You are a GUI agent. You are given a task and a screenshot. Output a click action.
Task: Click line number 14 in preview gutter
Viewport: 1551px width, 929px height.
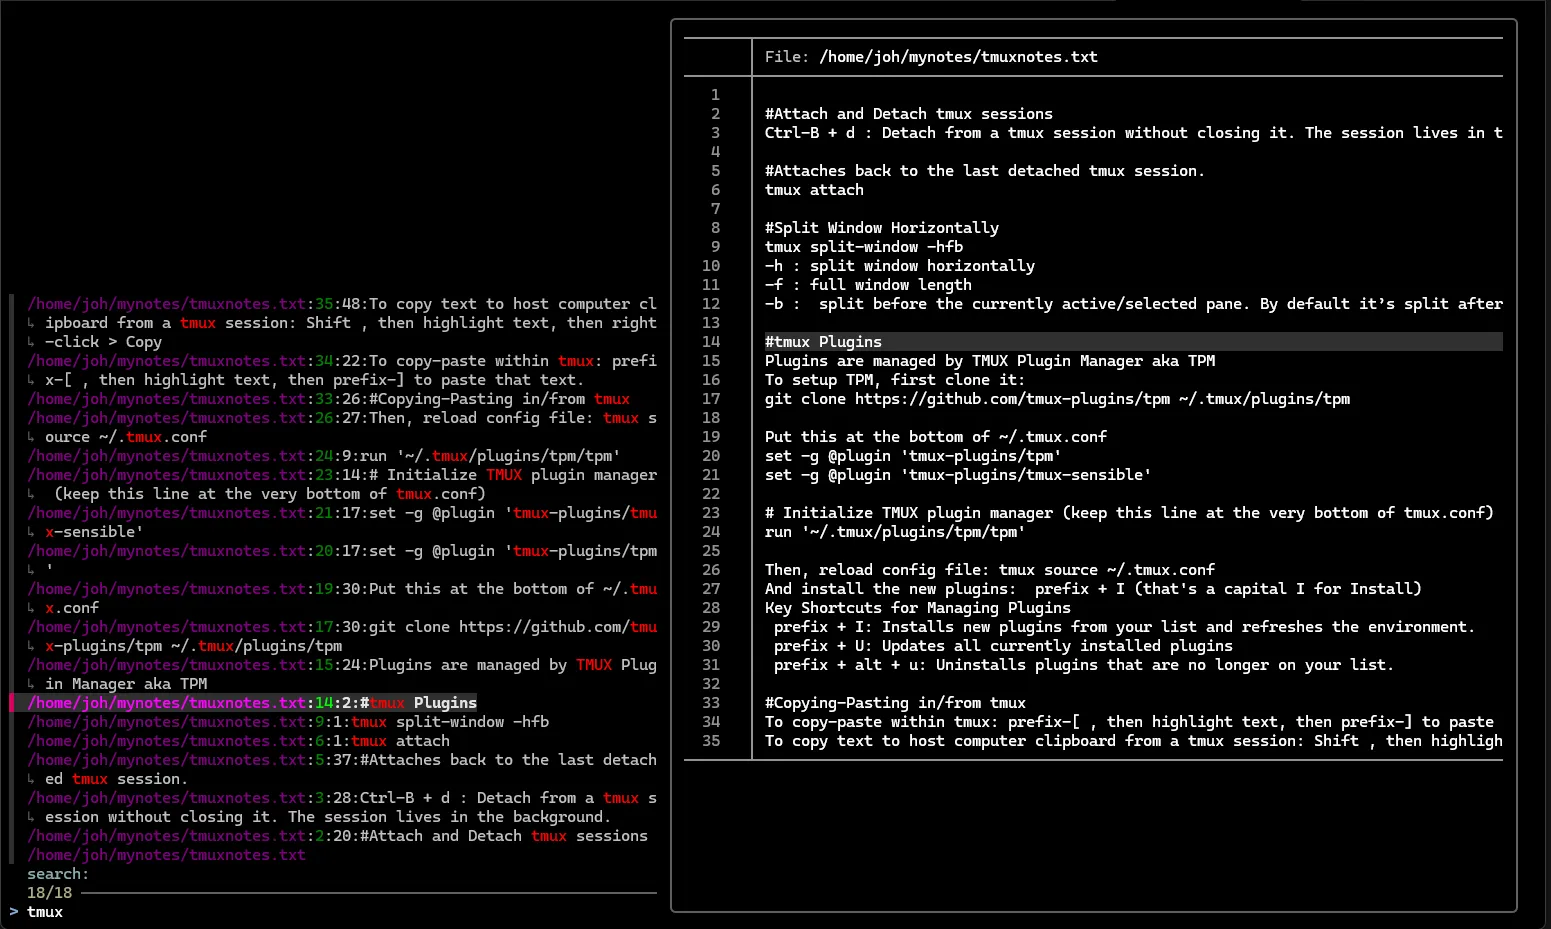pos(711,342)
